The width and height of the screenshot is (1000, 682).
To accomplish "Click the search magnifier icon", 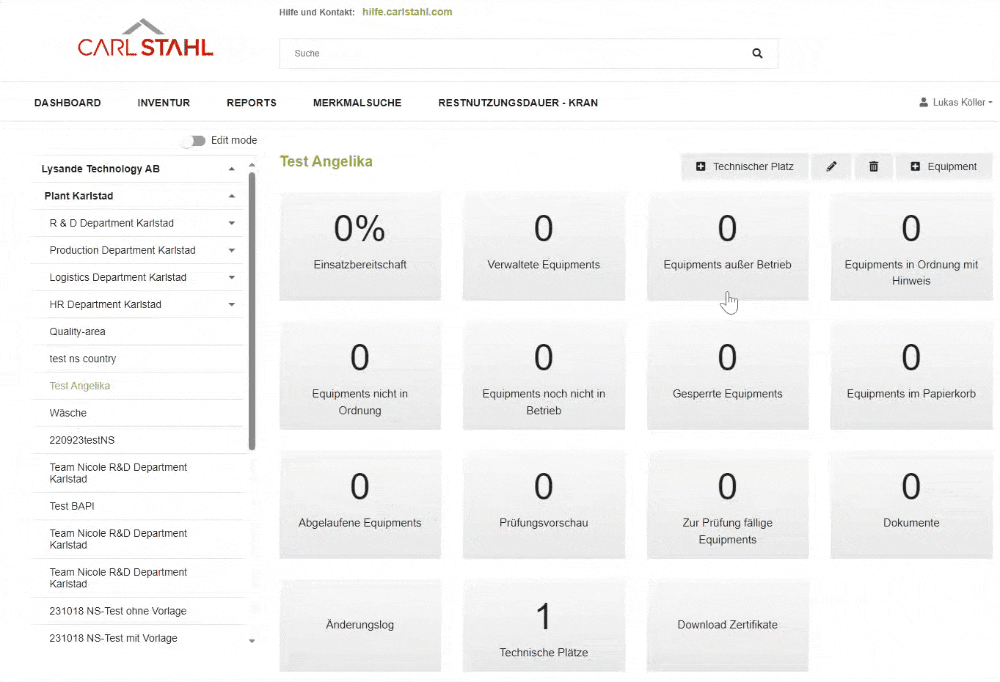I will click(x=757, y=53).
